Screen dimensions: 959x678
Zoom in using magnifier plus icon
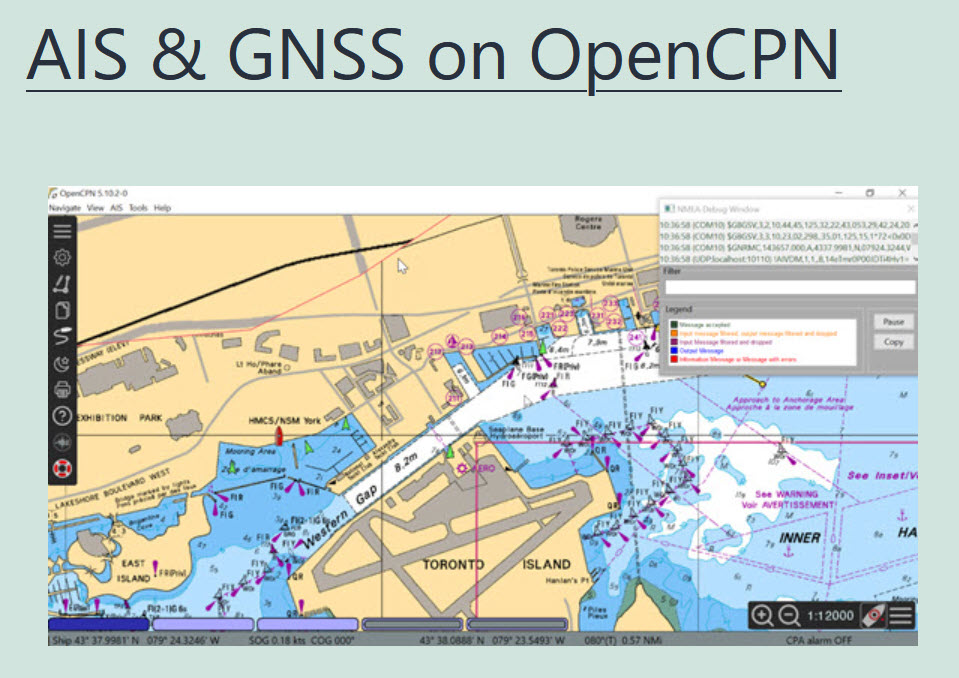pos(762,616)
